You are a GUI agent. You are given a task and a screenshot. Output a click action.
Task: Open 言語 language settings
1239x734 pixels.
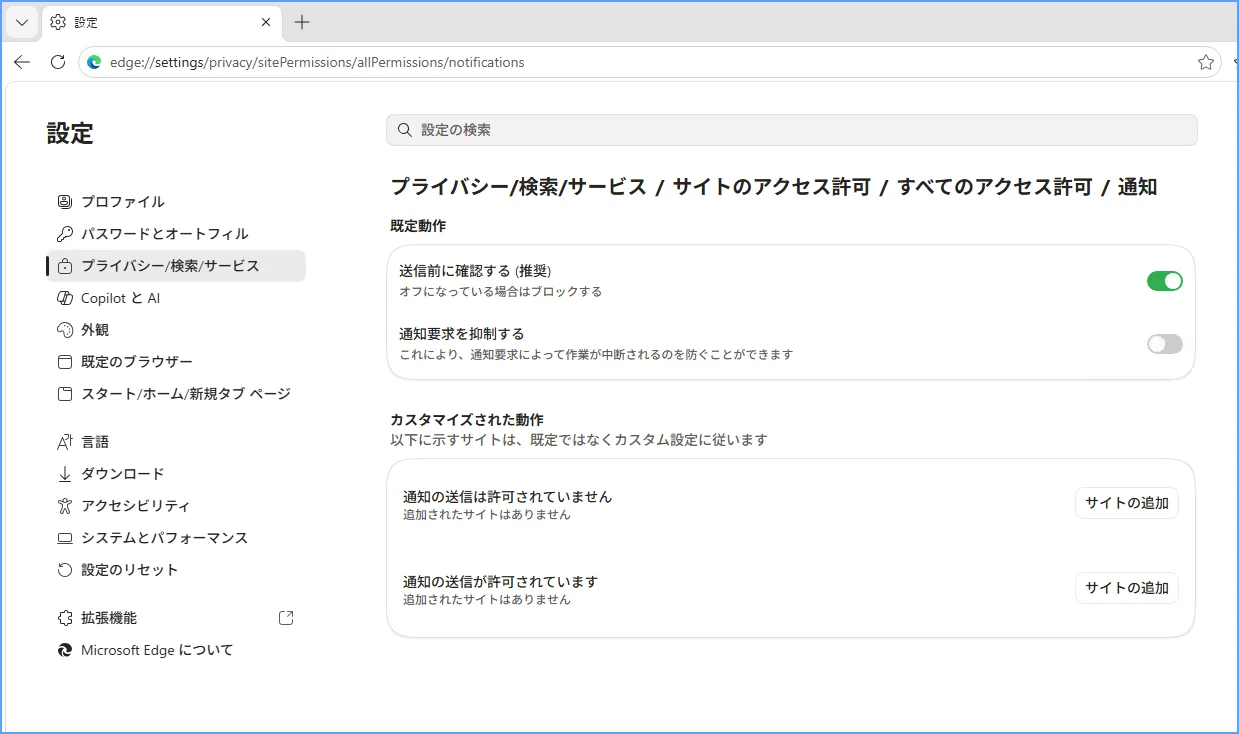176,442
